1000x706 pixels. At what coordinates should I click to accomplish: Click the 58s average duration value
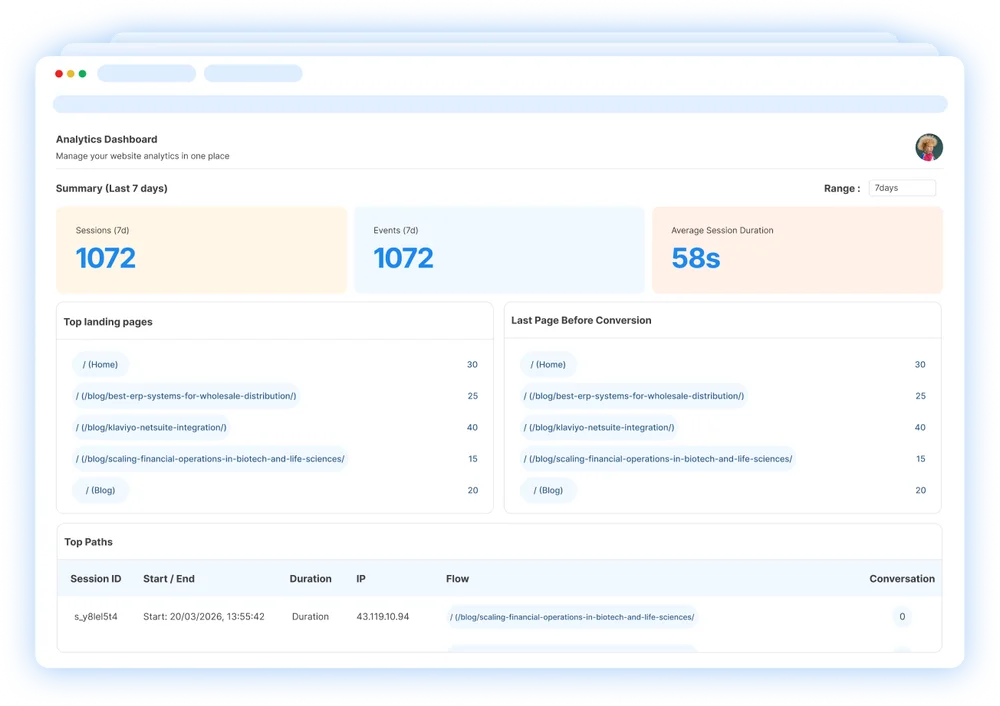696,258
